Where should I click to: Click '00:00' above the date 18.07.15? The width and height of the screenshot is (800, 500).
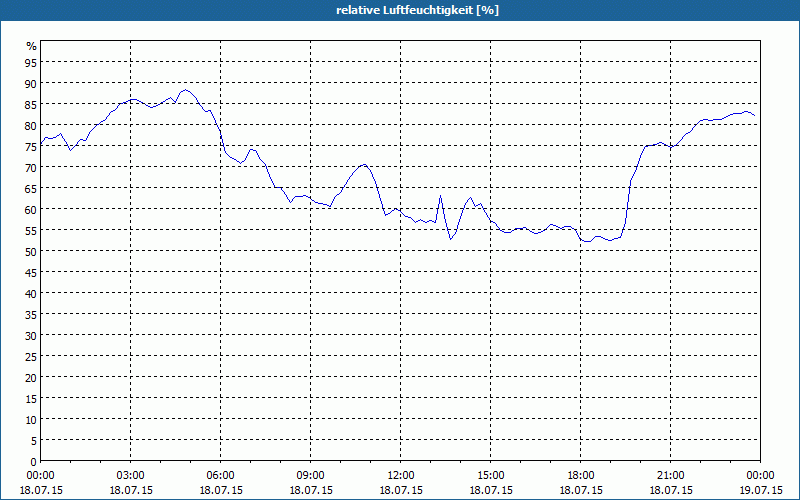point(40,476)
